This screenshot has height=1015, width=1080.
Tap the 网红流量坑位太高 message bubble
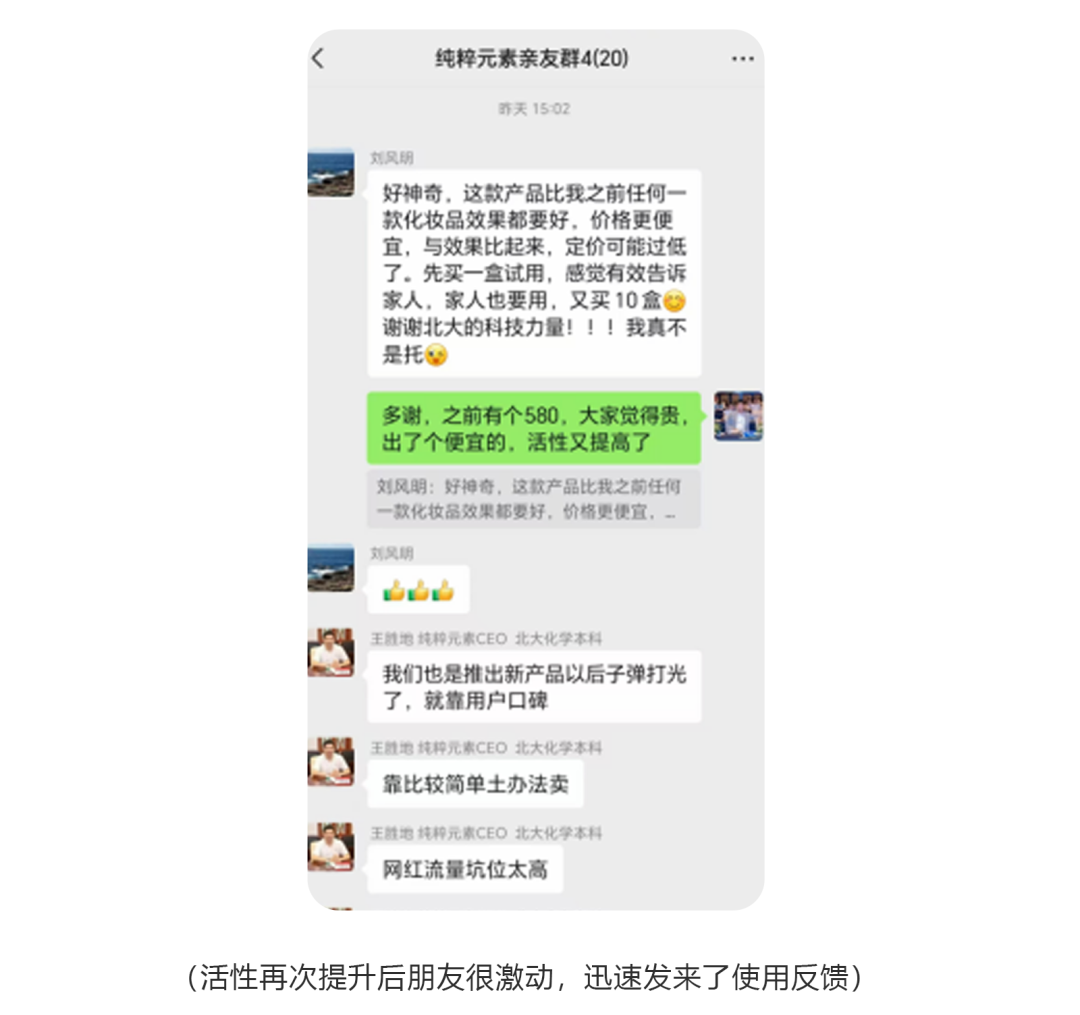click(x=465, y=870)
